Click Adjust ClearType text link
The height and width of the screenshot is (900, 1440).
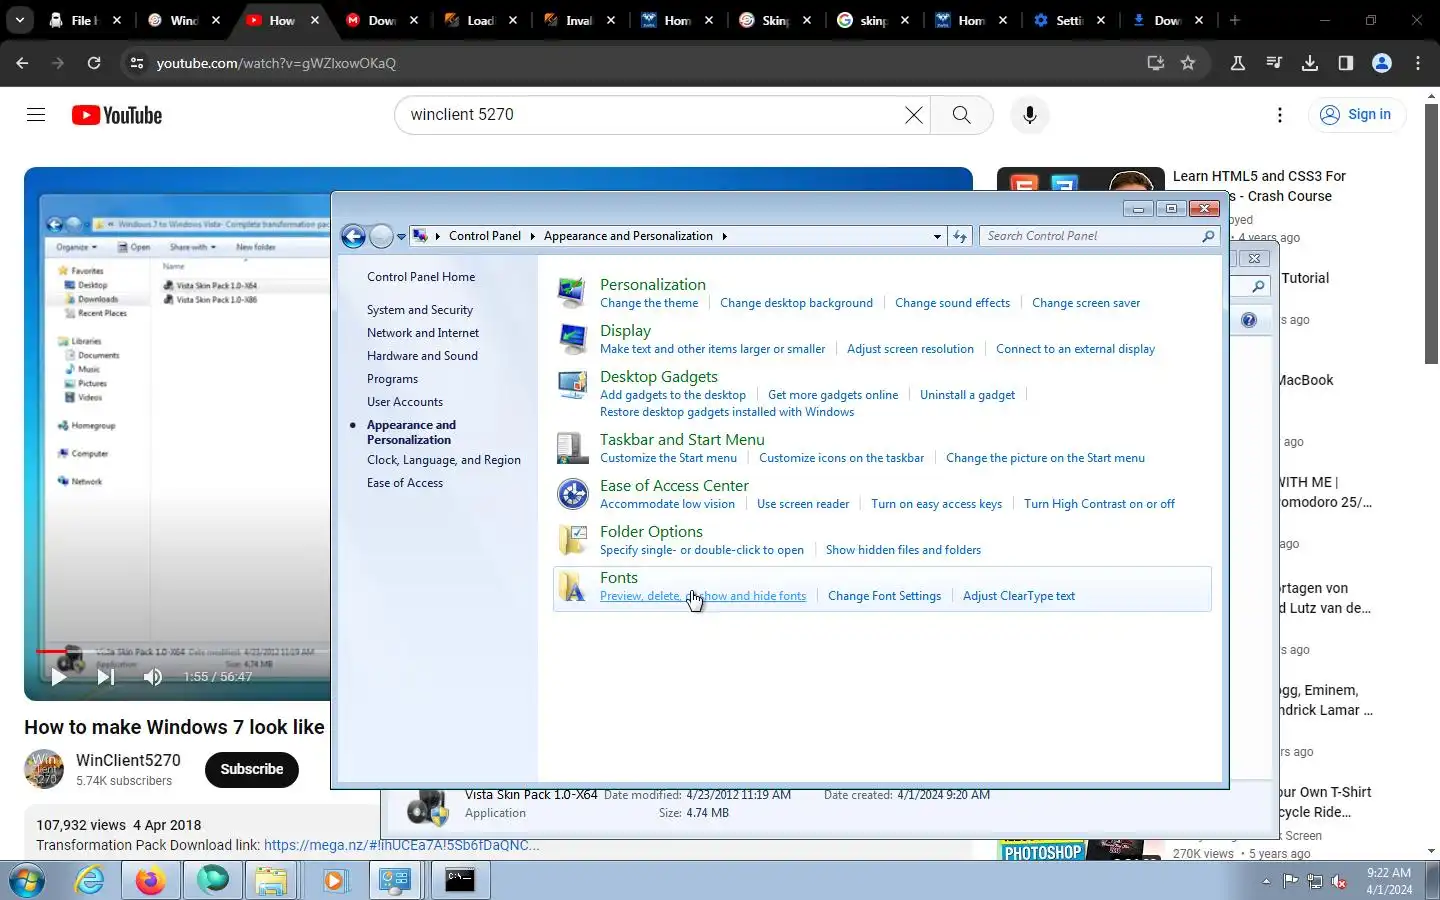(1019, 596)
